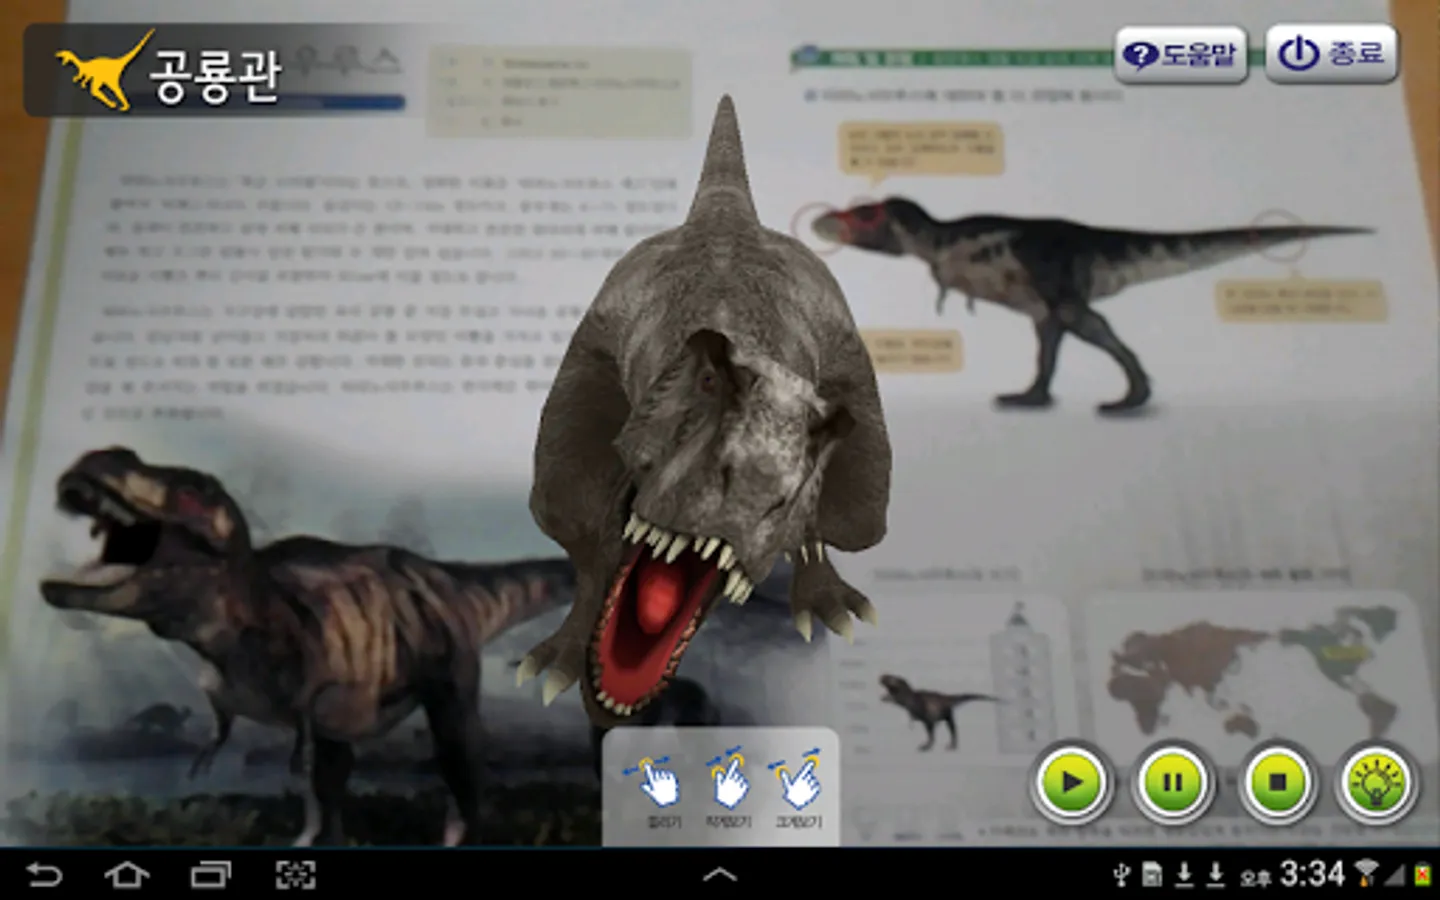Tap the screenshot capture icon
1440x900 pixels.
click(295, 875)
